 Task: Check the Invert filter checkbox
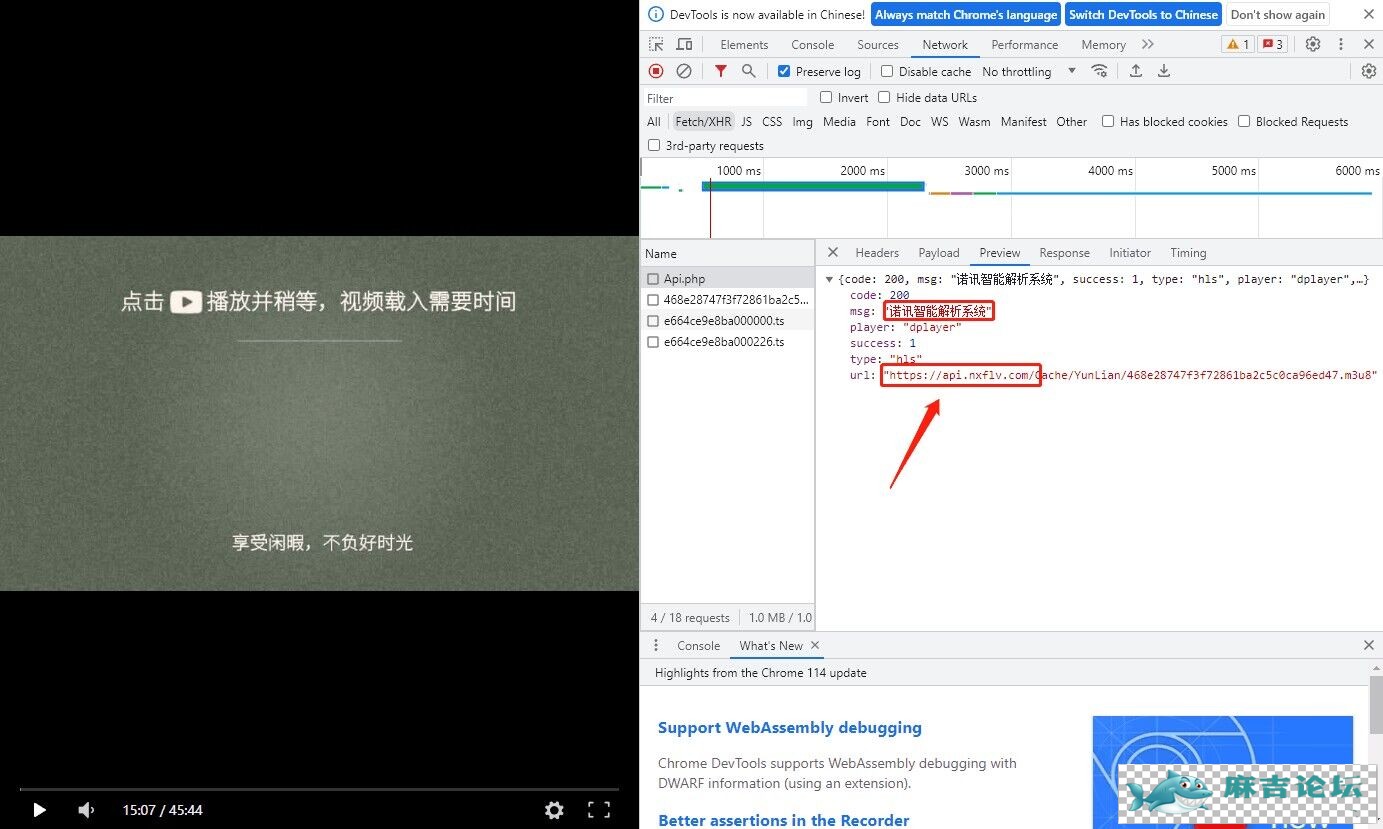[x=826, y=97]
